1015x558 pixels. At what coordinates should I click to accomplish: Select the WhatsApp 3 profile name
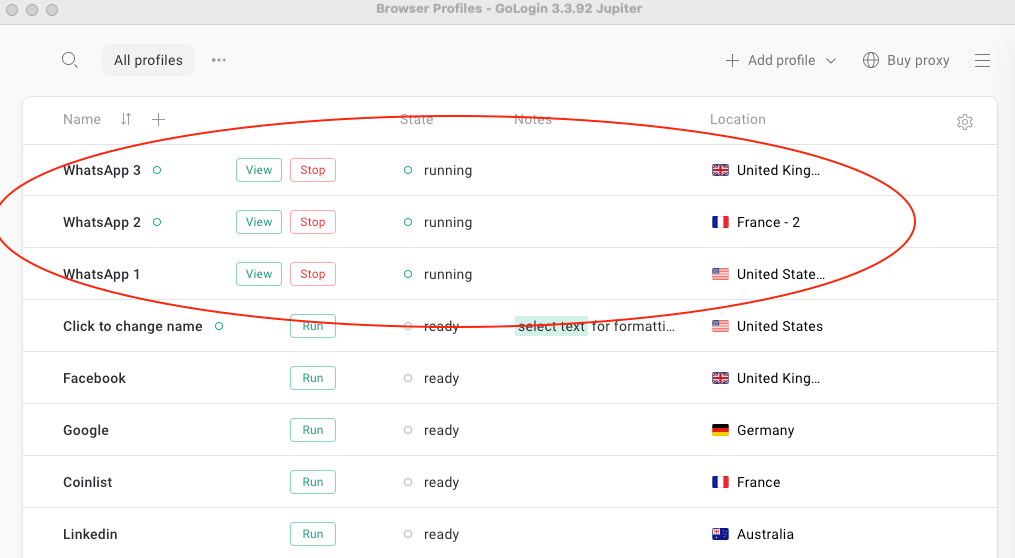pos(102,170)
